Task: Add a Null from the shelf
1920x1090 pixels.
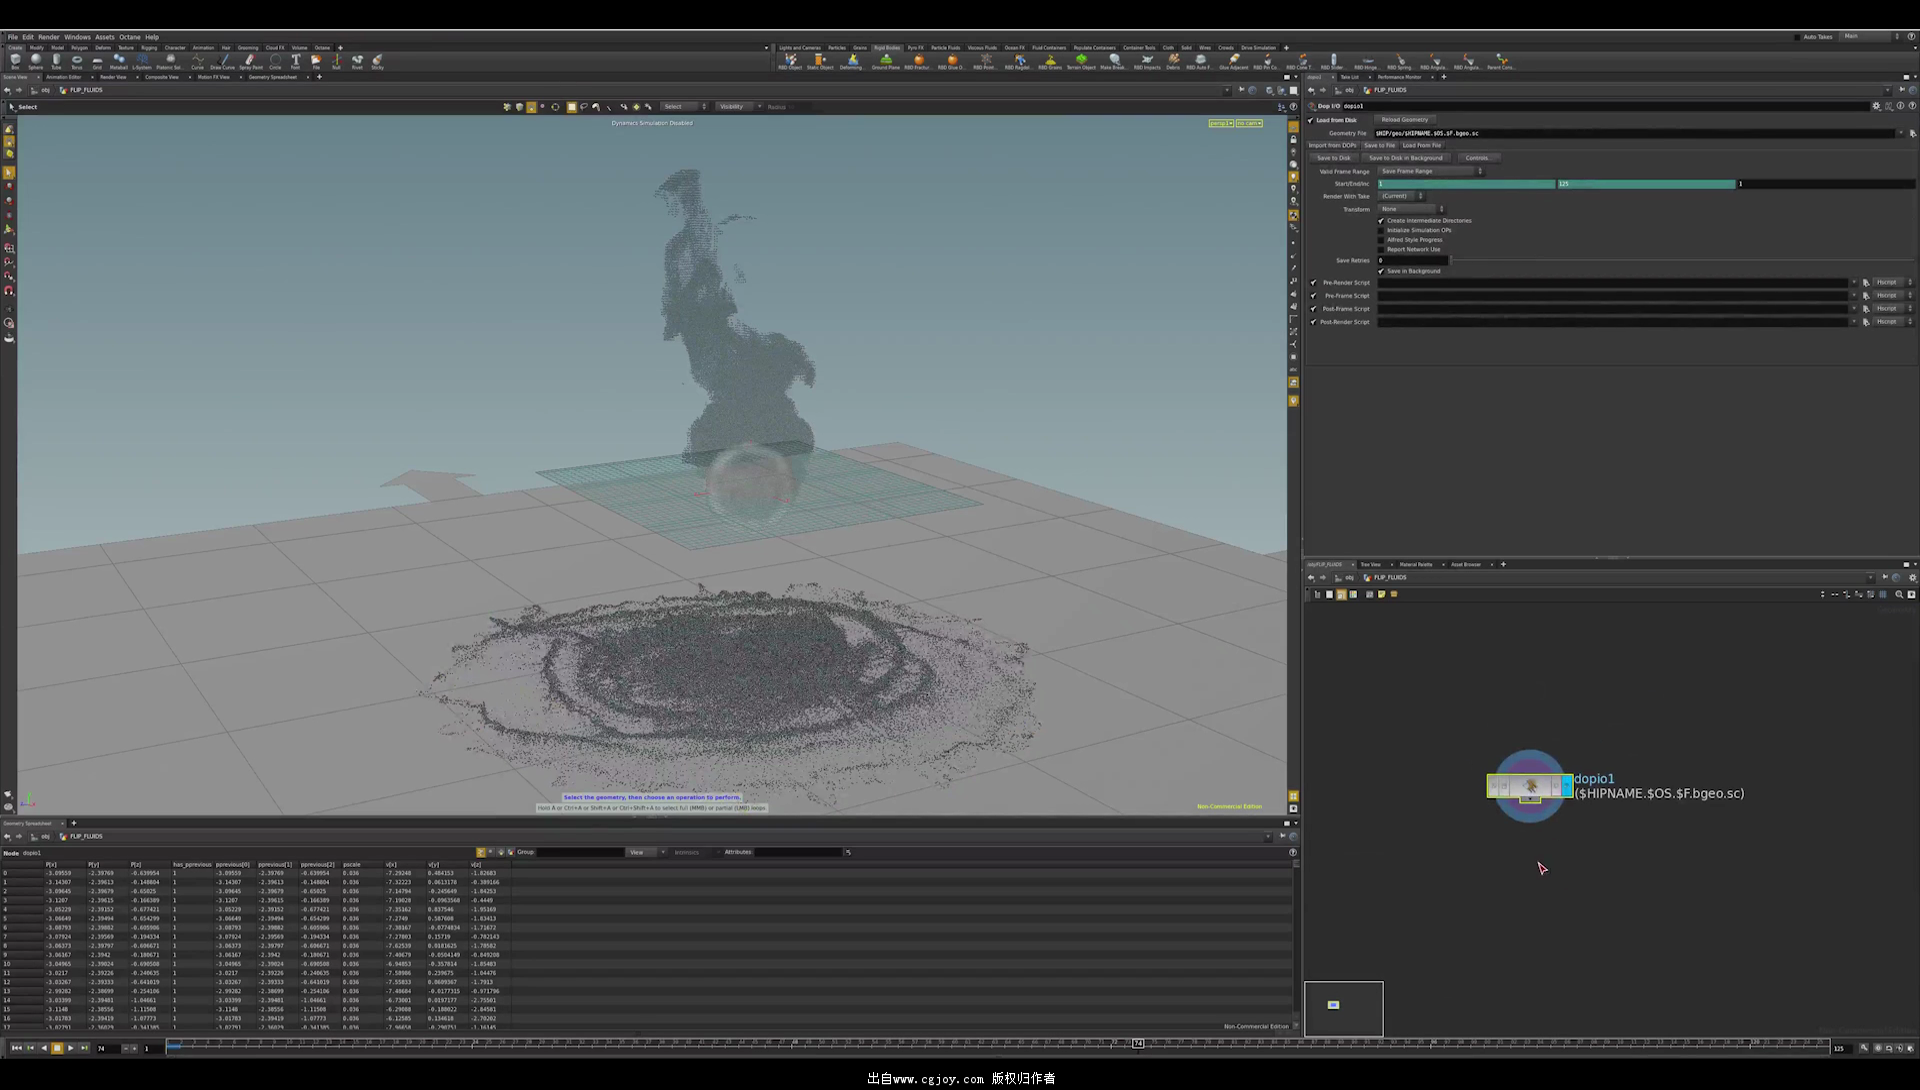Action: [336, 61]
